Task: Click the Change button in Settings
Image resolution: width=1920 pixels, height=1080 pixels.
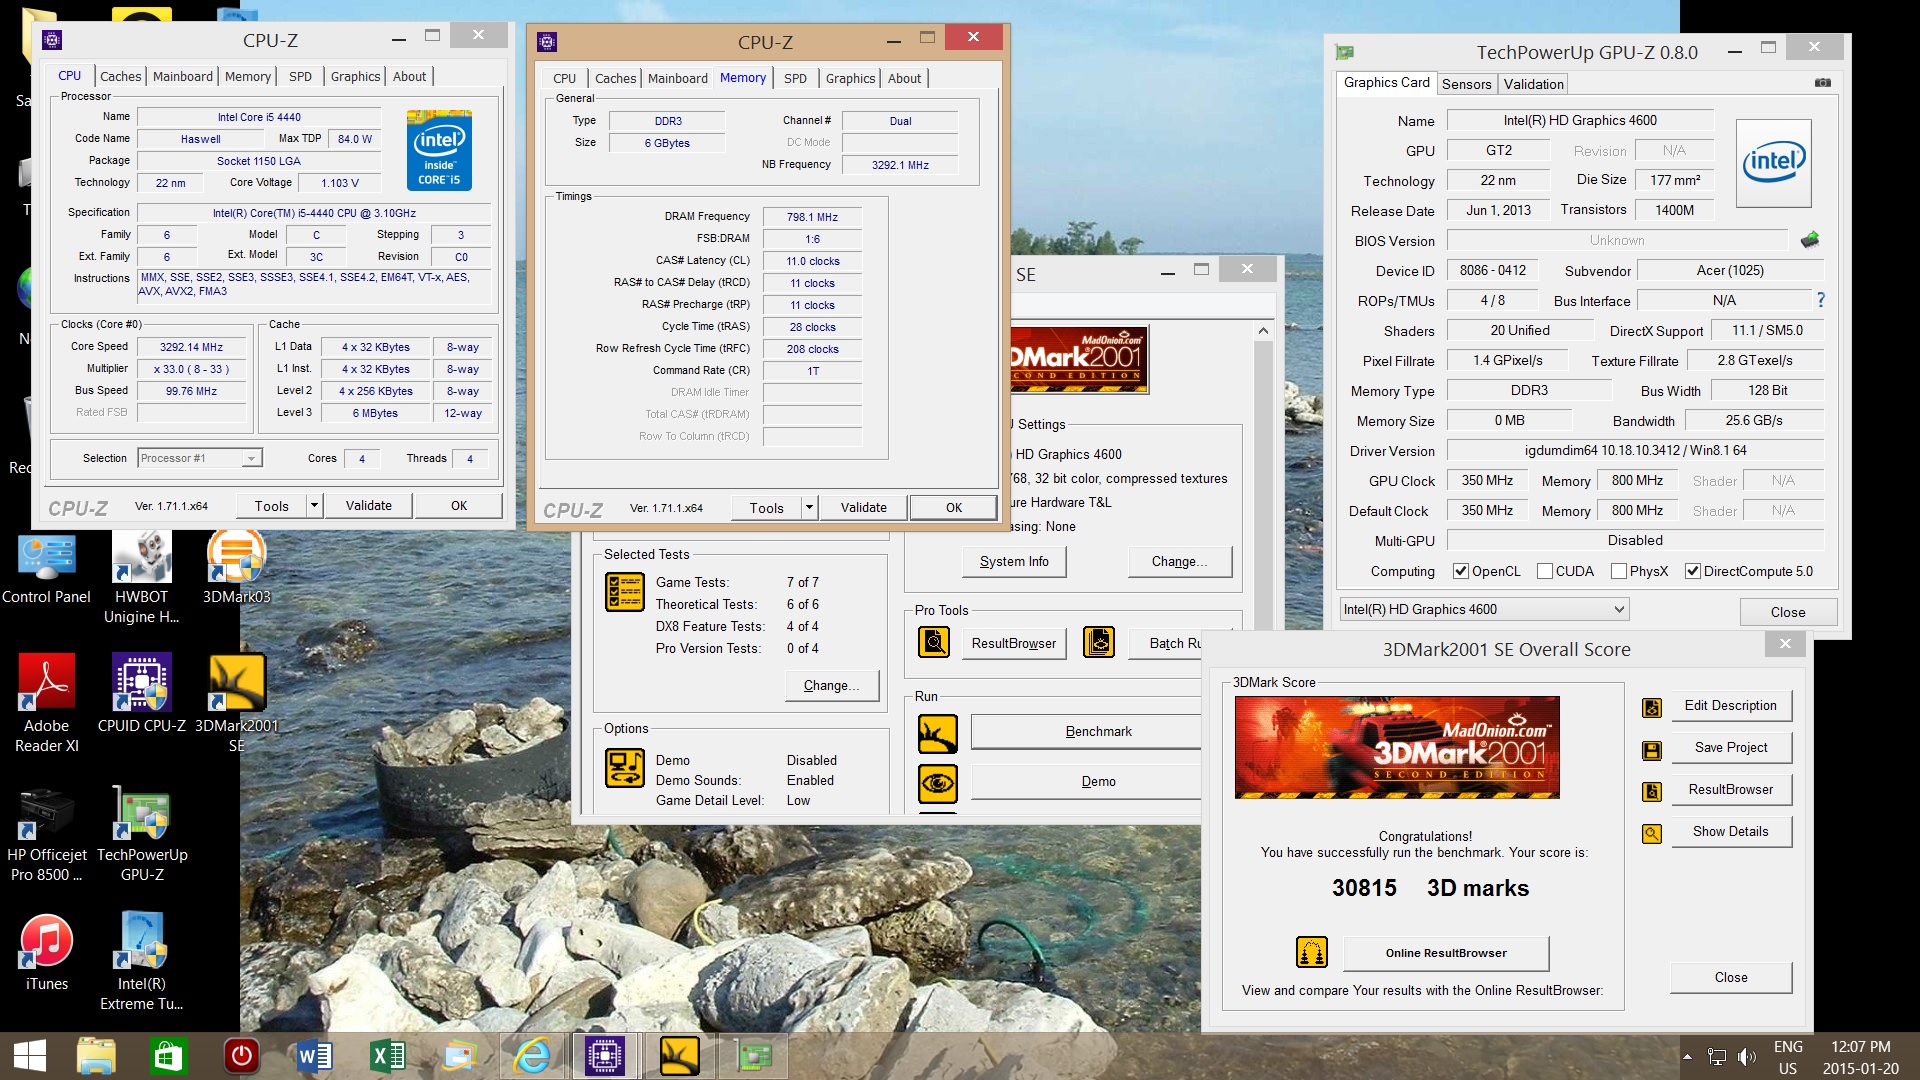Action: pos(1180,561)
